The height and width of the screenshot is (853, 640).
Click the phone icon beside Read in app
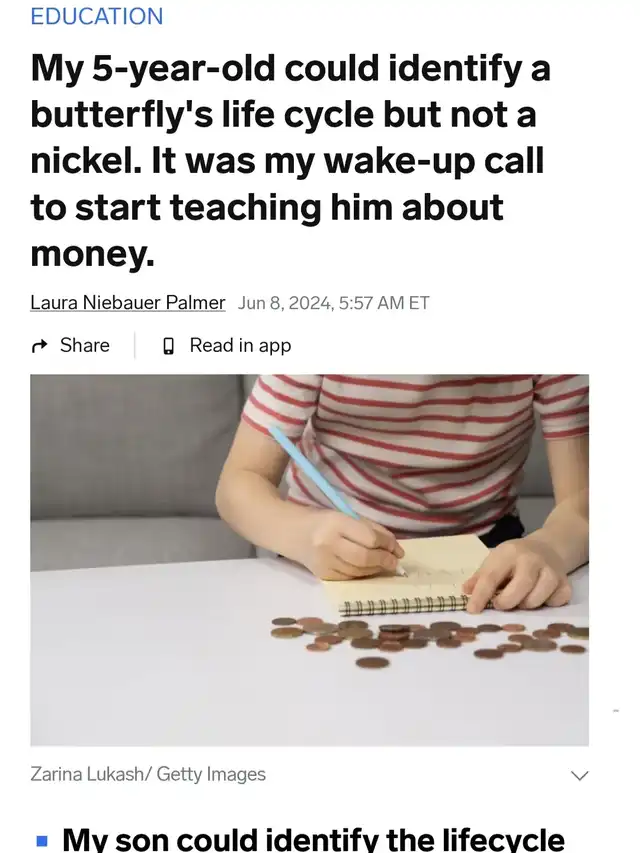point(169,345)
